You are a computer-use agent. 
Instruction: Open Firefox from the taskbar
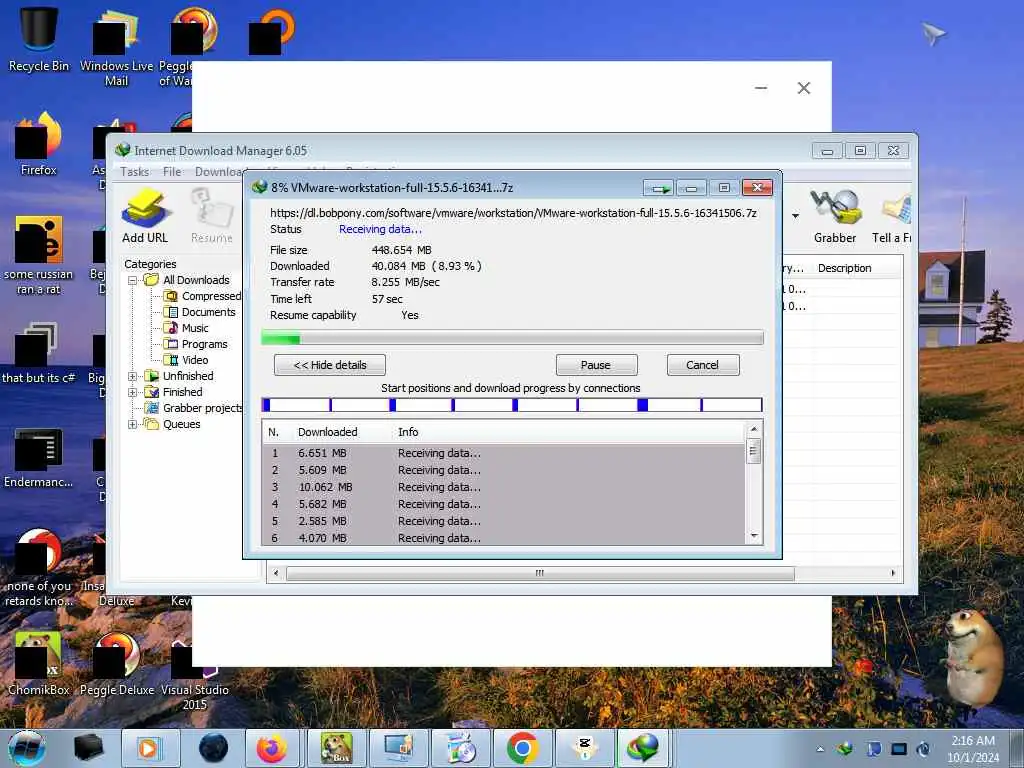(272, 748)
